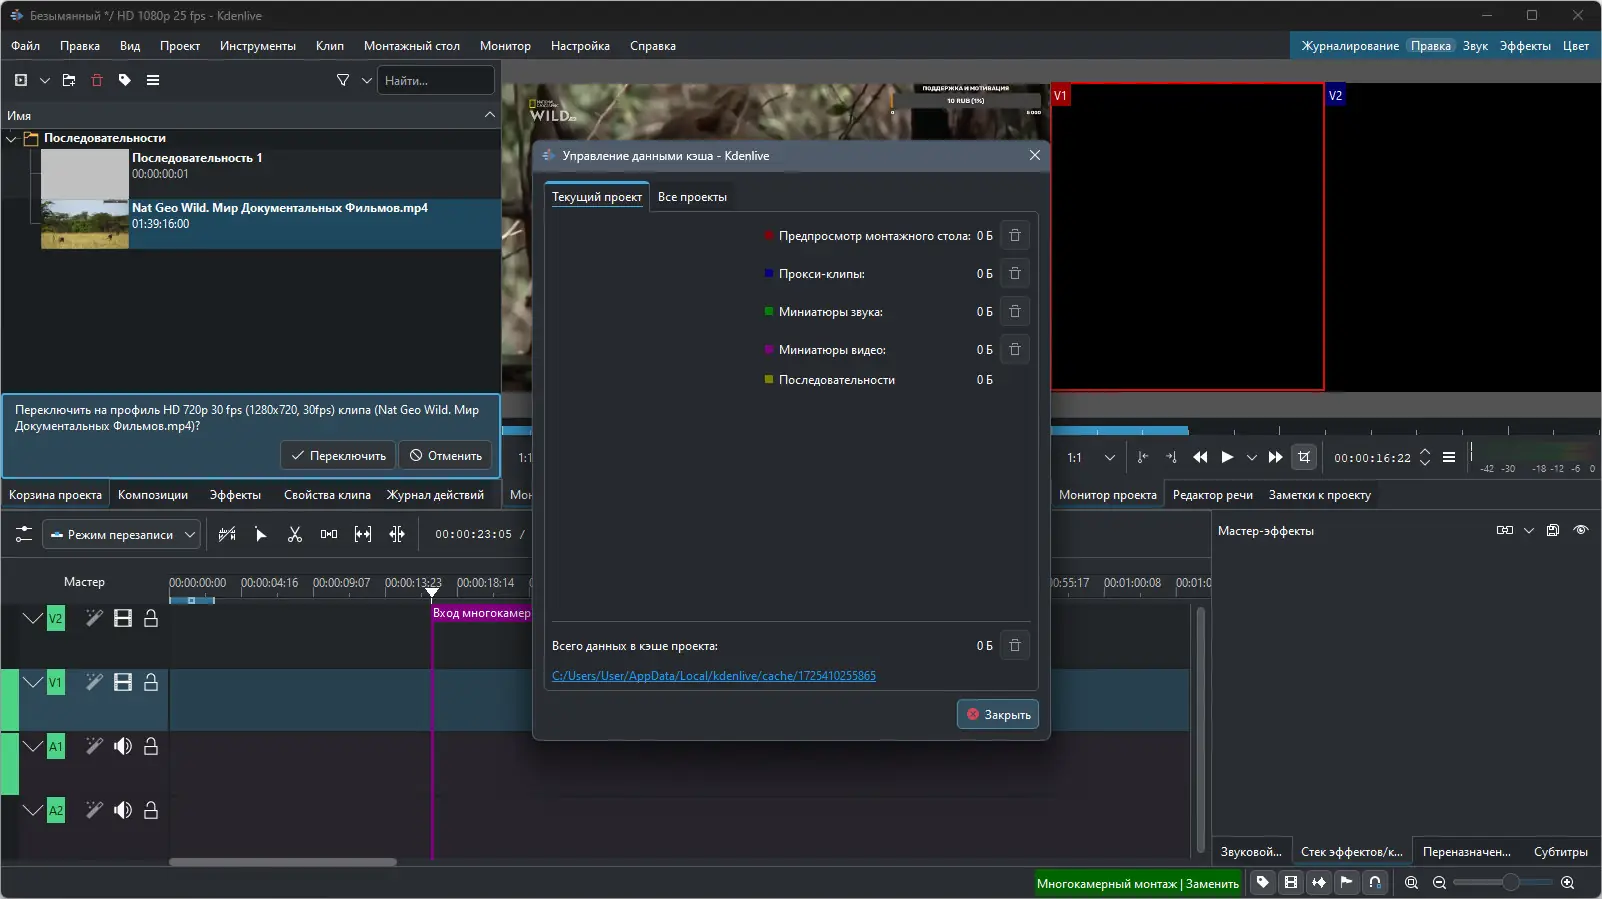Click the filter funnel icon in project bin
The image size is (1602, 899).
(x=343, y=80)
